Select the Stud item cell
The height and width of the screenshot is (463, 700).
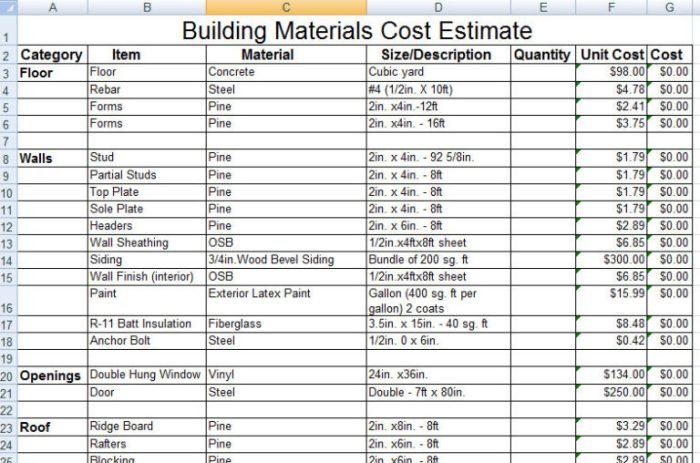(x=147, y=158)
